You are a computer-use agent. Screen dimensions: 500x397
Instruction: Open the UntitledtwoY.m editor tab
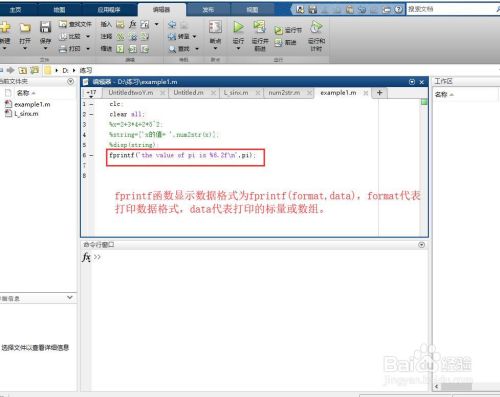click(x=131, y=93)
